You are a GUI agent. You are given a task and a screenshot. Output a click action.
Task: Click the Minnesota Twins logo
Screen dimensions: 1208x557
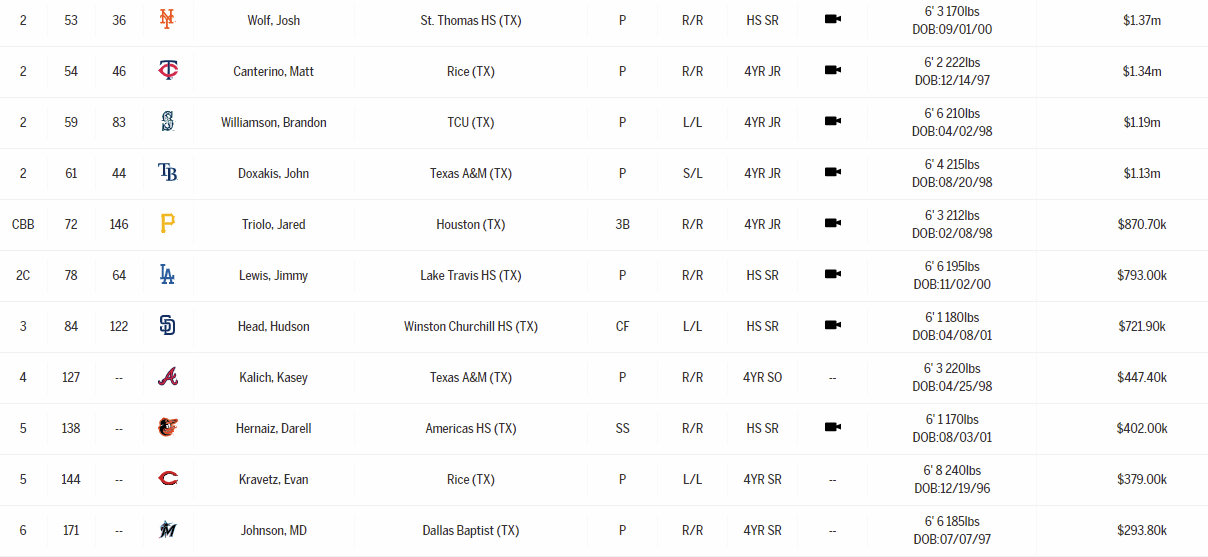167,71
